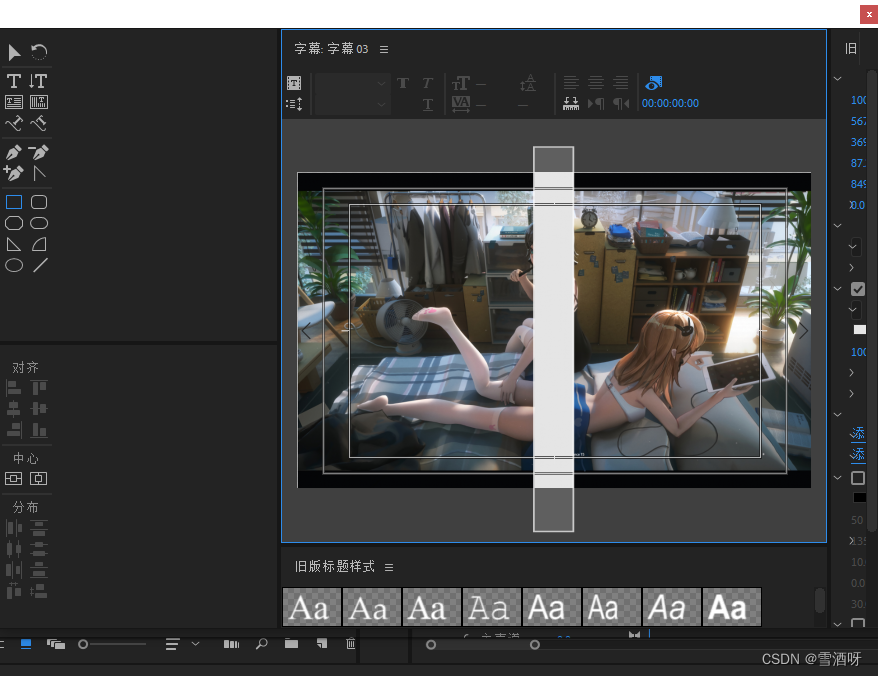The image size is (878, 676).
Task: Toggle Show Background Video eye icon
Action: [x=653, y=83]
